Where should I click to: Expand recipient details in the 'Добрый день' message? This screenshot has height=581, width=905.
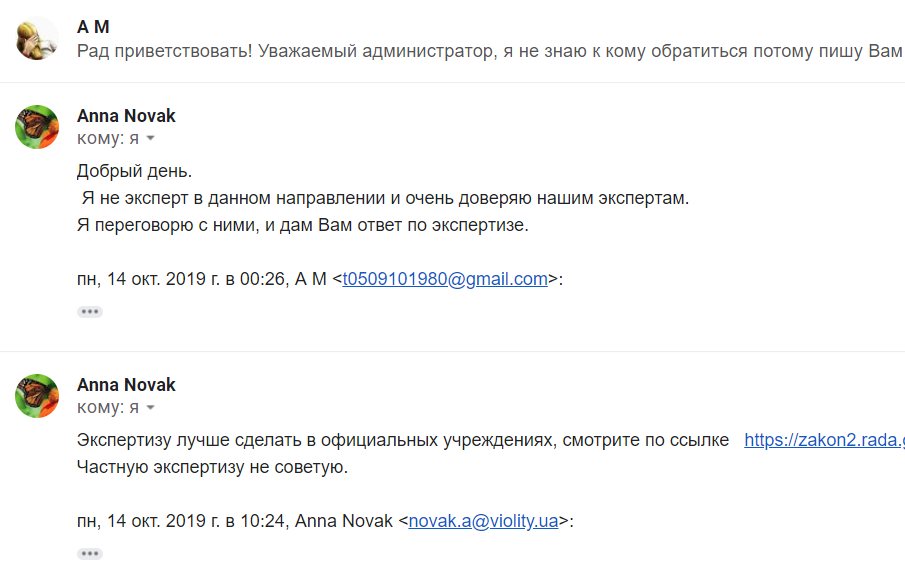point(151,139)
